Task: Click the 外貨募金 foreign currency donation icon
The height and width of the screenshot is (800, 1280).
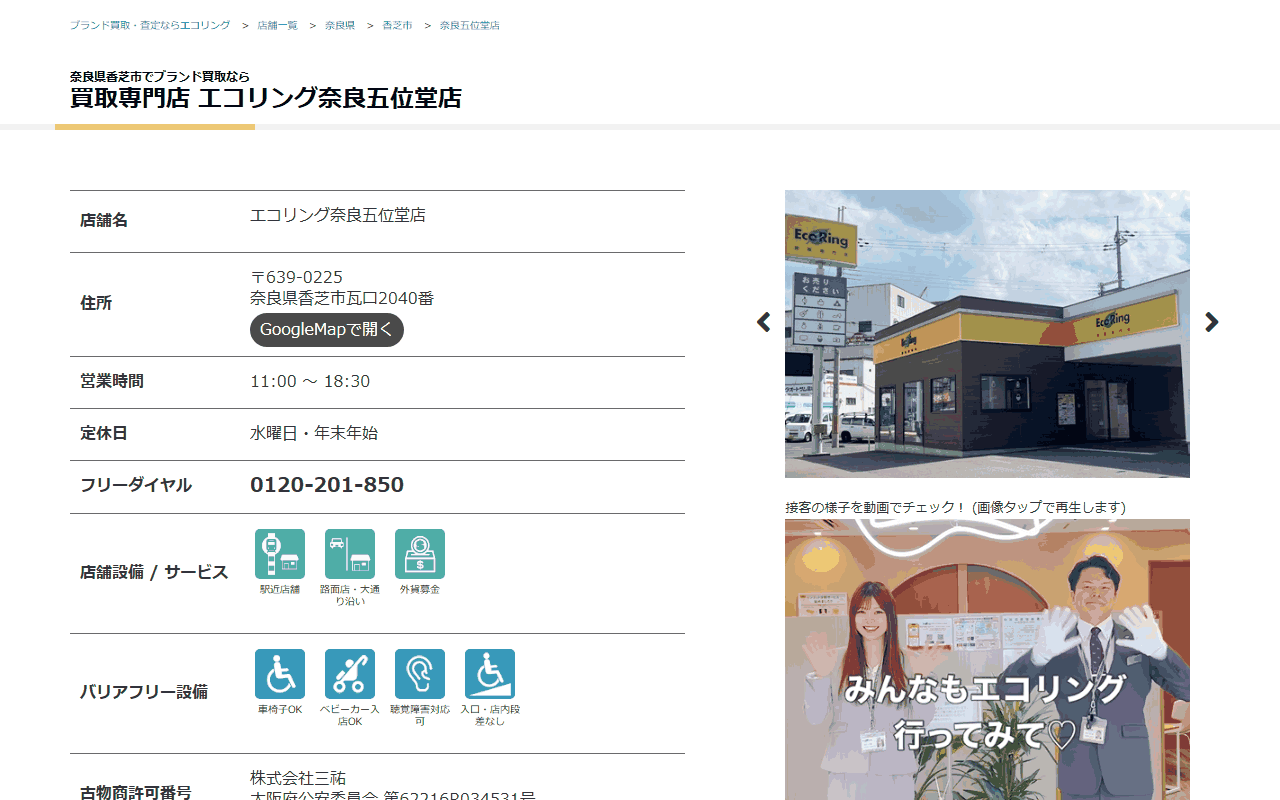Action: [420, 554]
